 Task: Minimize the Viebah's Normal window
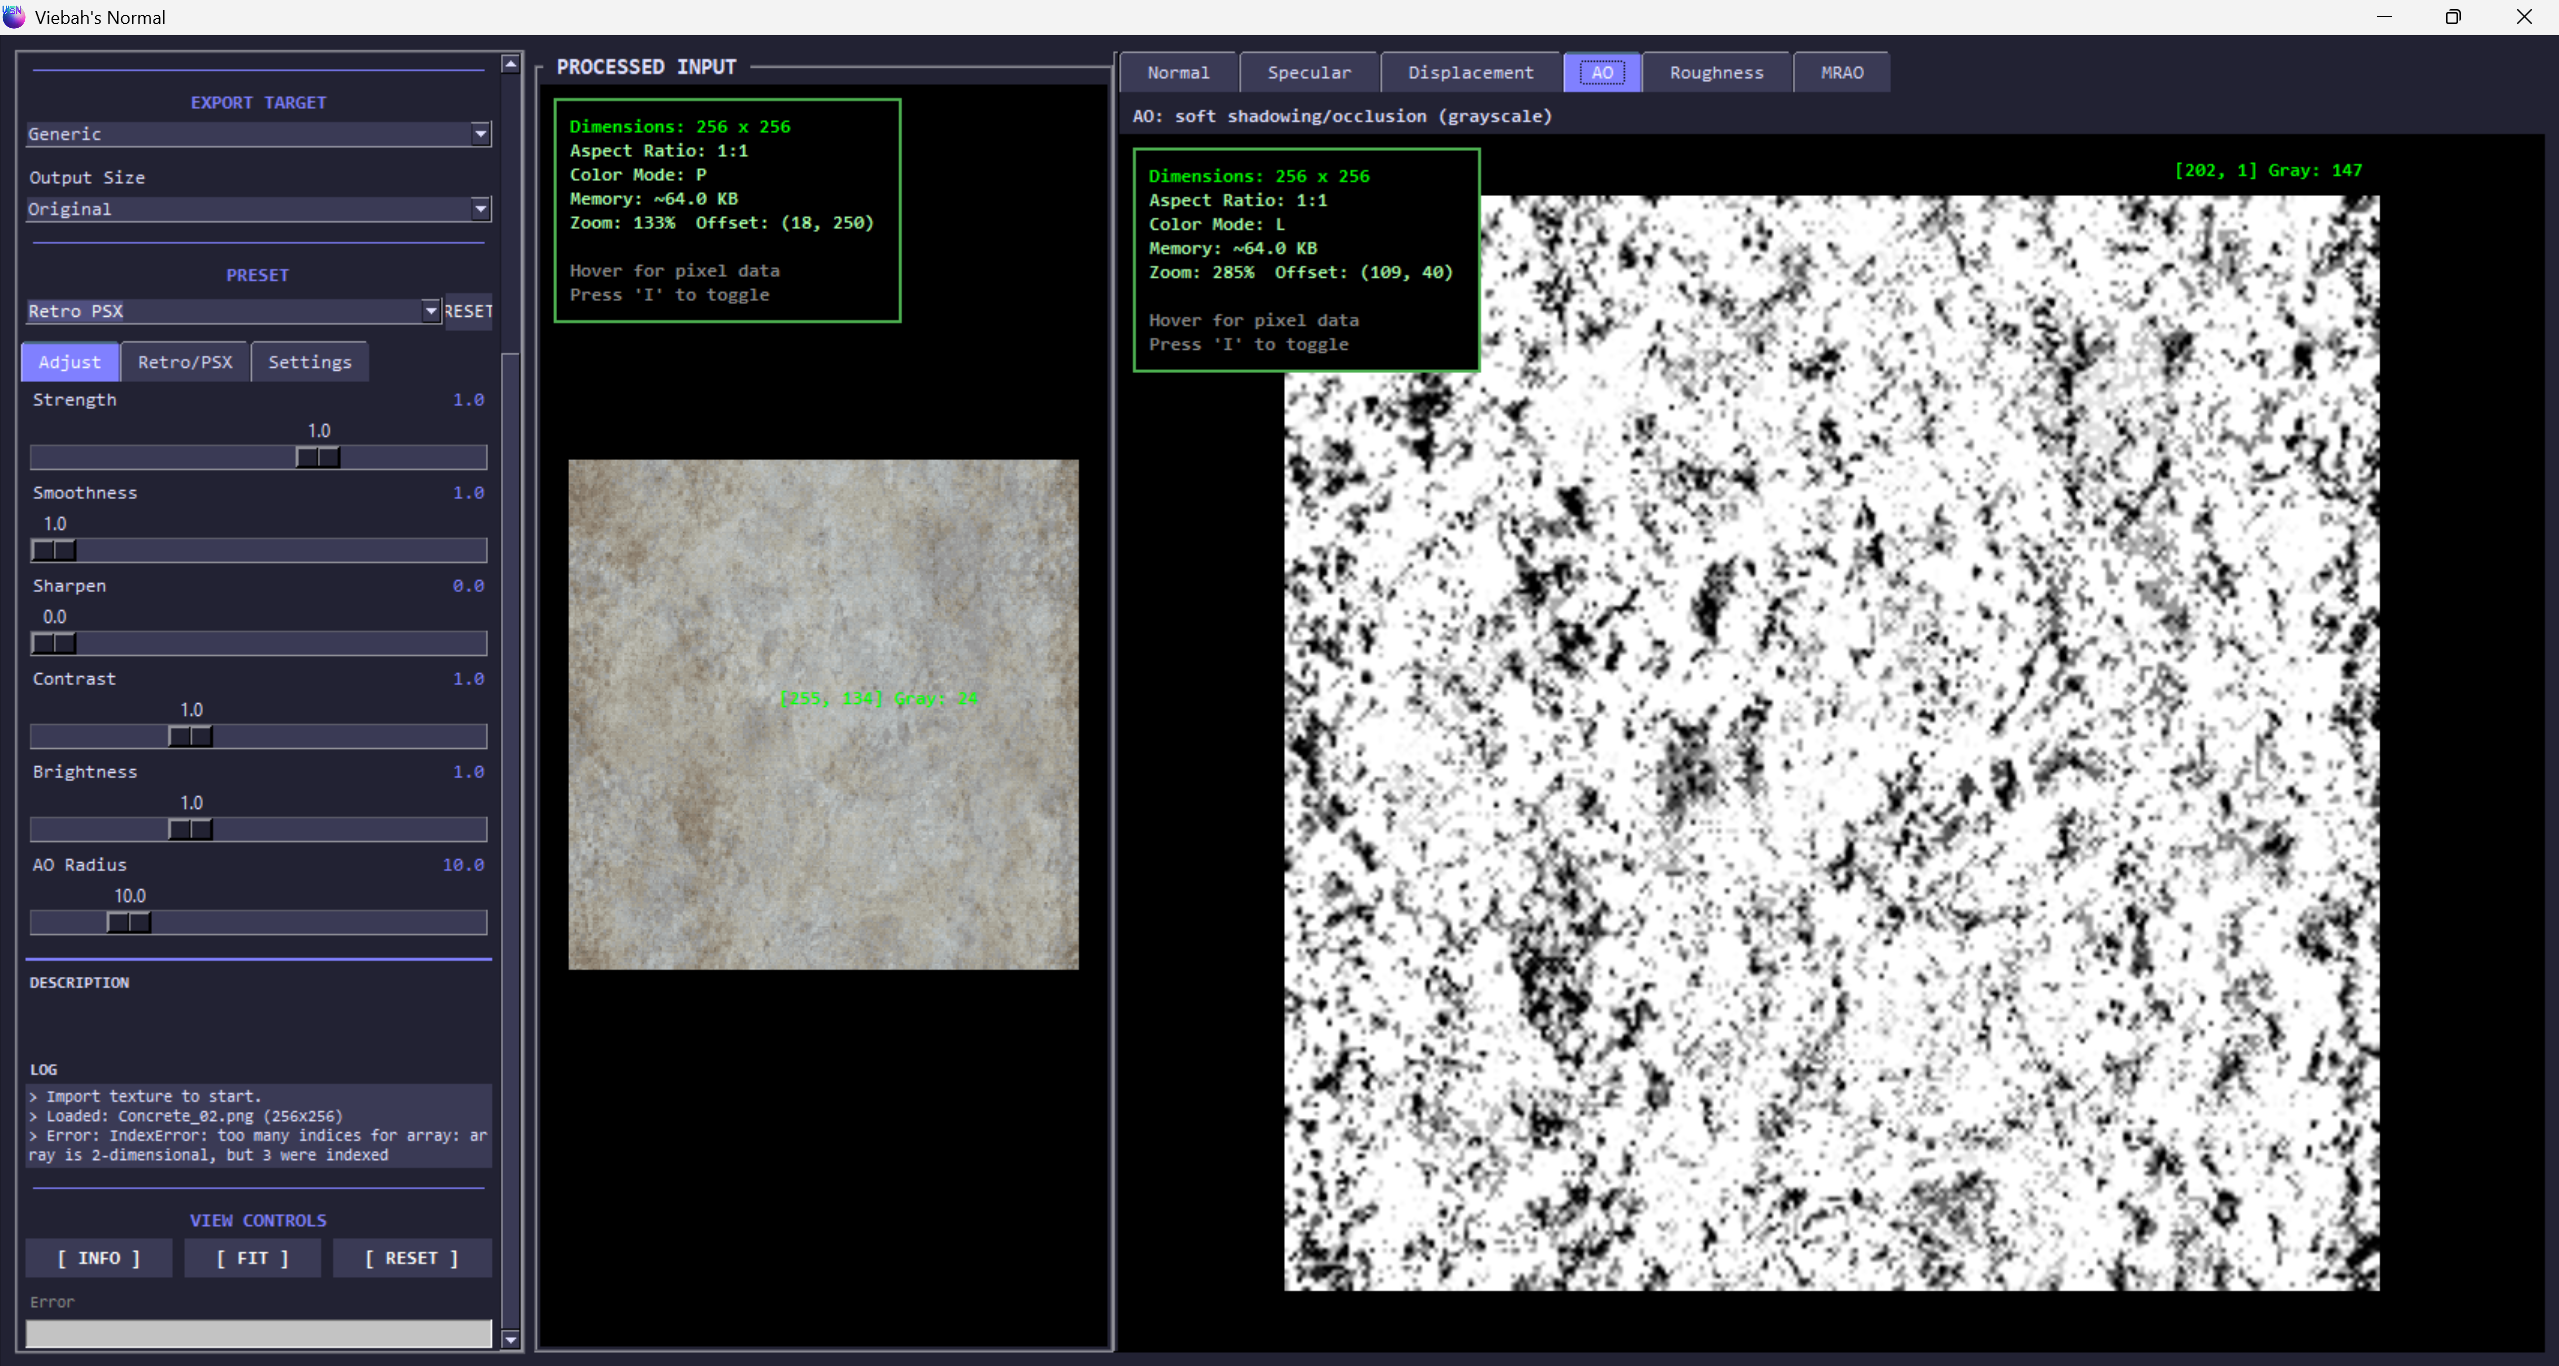point(2384,17)
